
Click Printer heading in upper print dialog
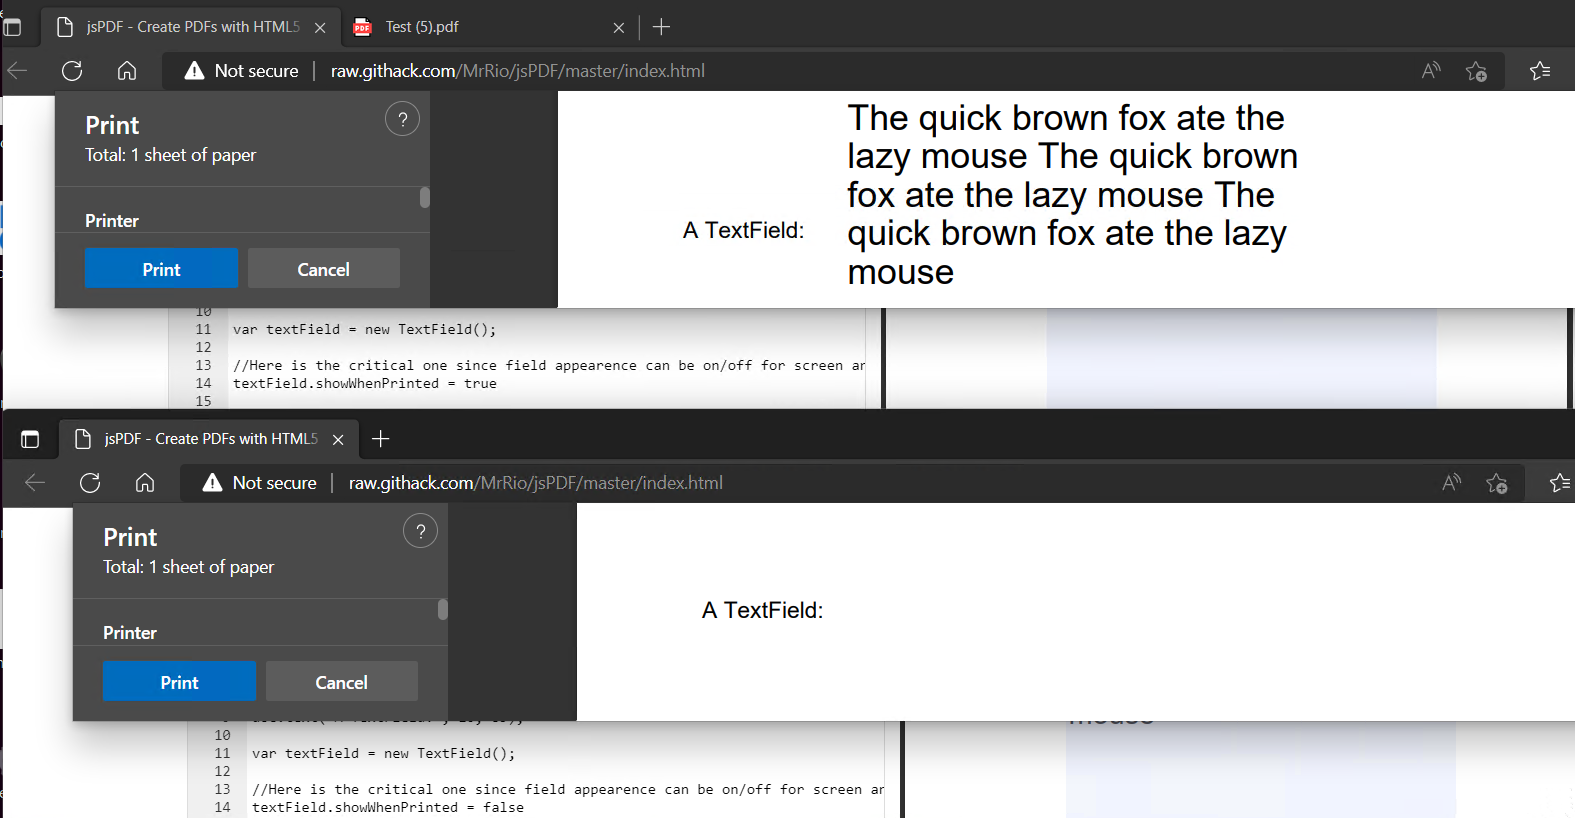coord(112,221)
